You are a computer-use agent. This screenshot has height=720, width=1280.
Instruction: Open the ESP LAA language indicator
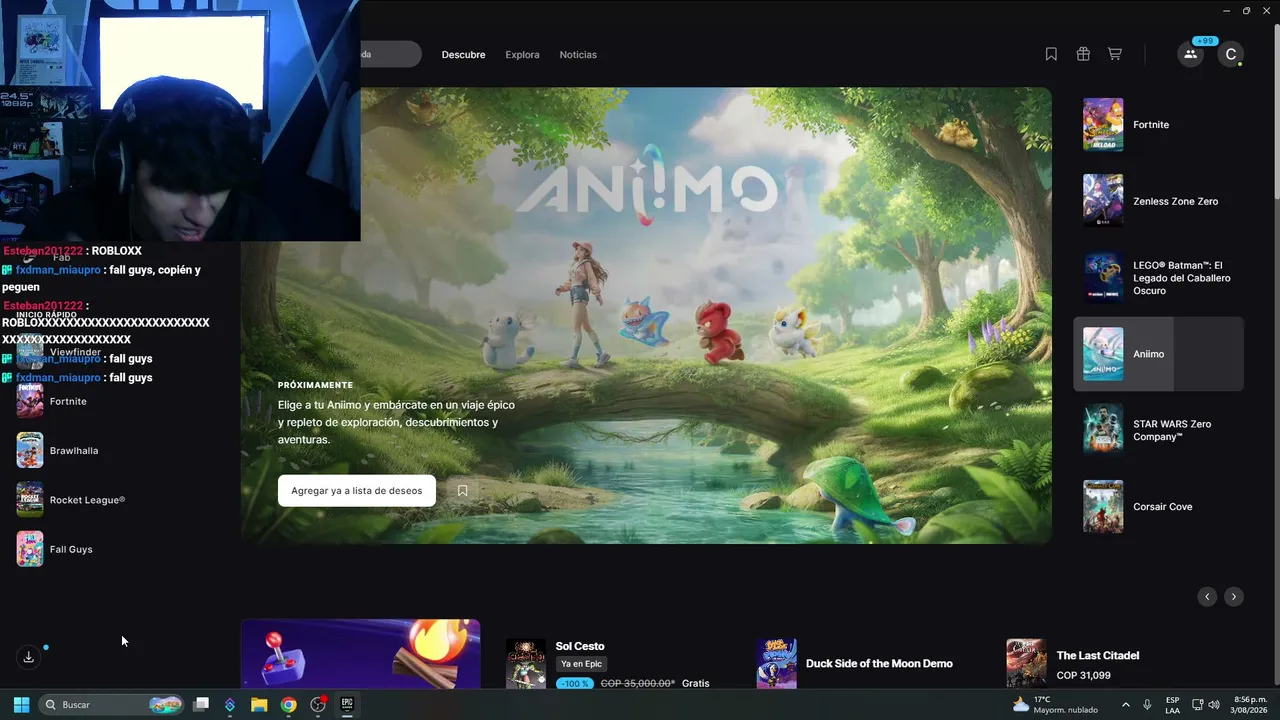tap(1172, 704)
